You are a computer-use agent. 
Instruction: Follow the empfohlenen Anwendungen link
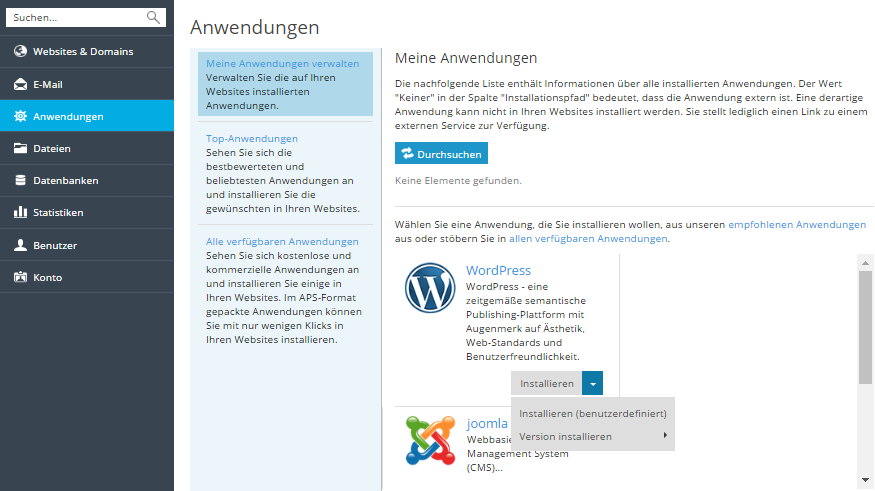click(797, 225)
